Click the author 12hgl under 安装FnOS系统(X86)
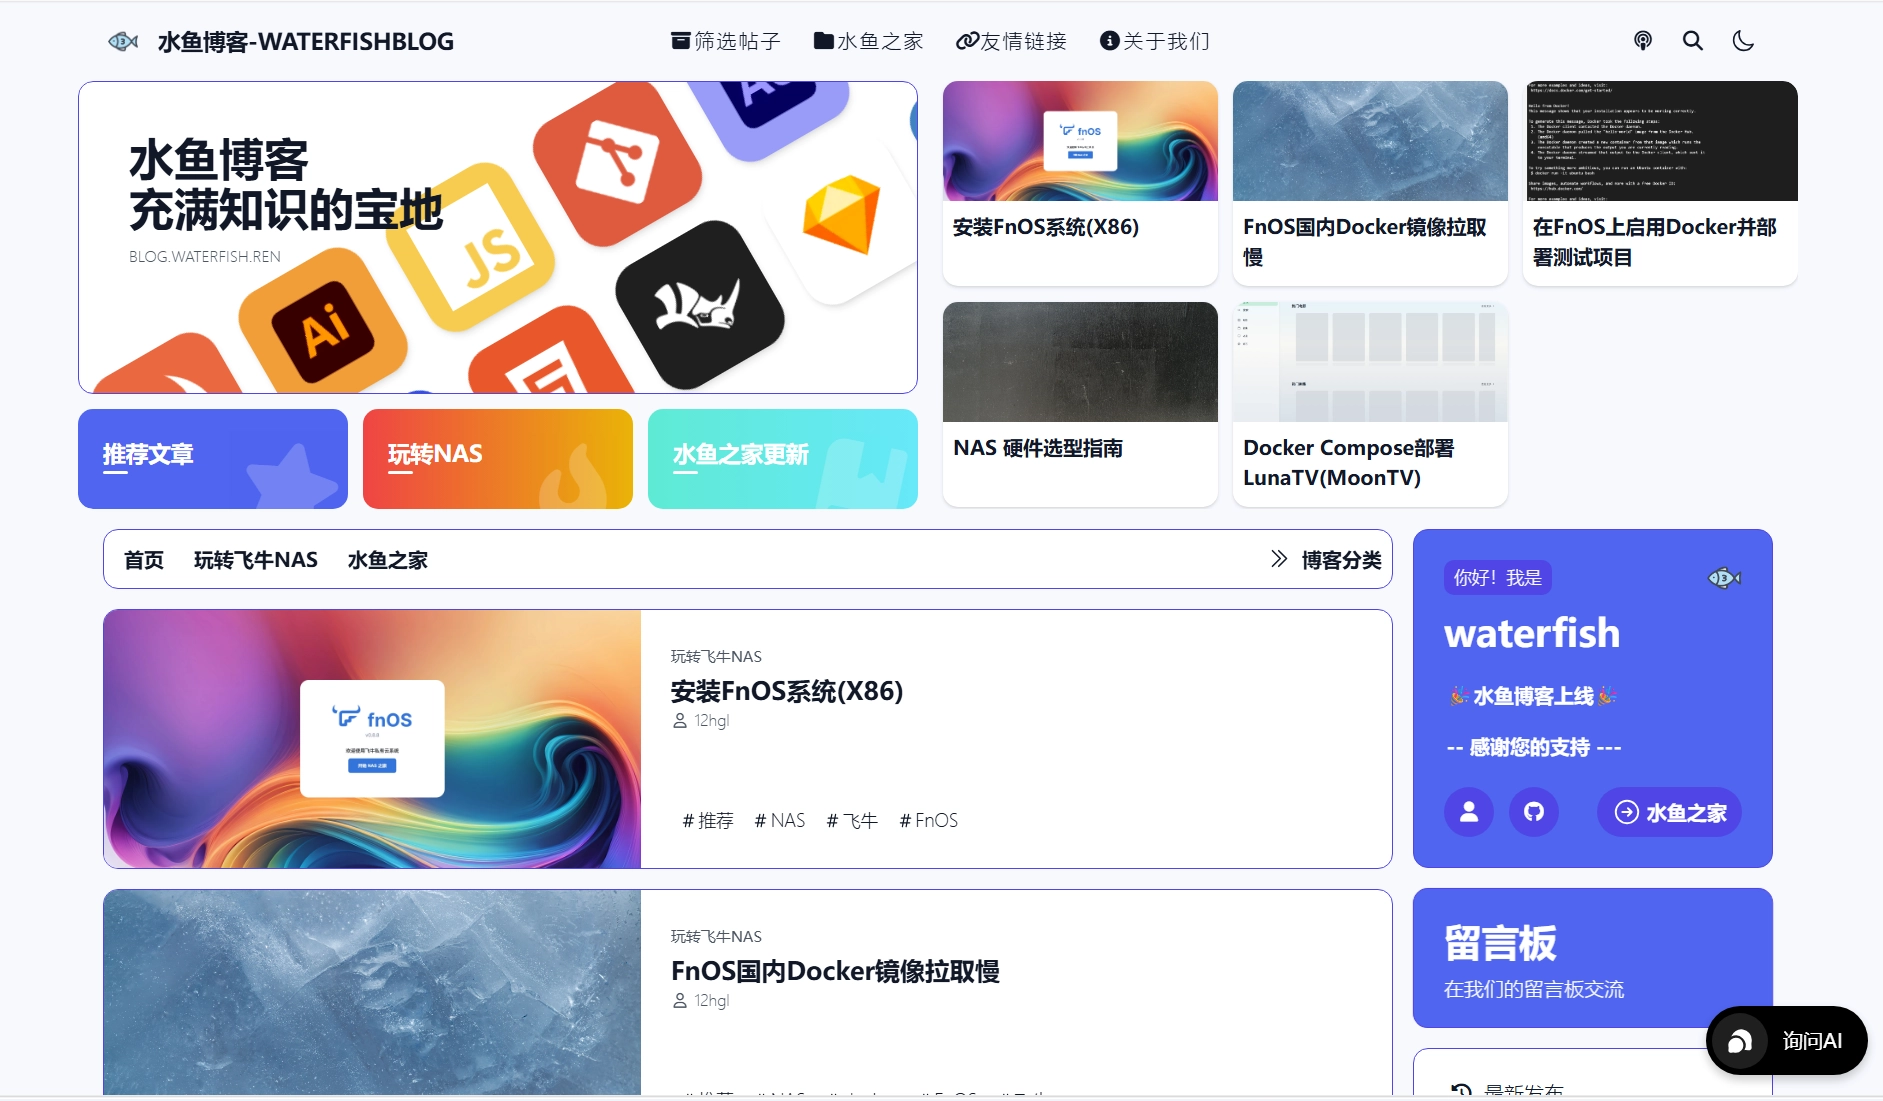The image size is (1883, 1101). pos(701,721)
